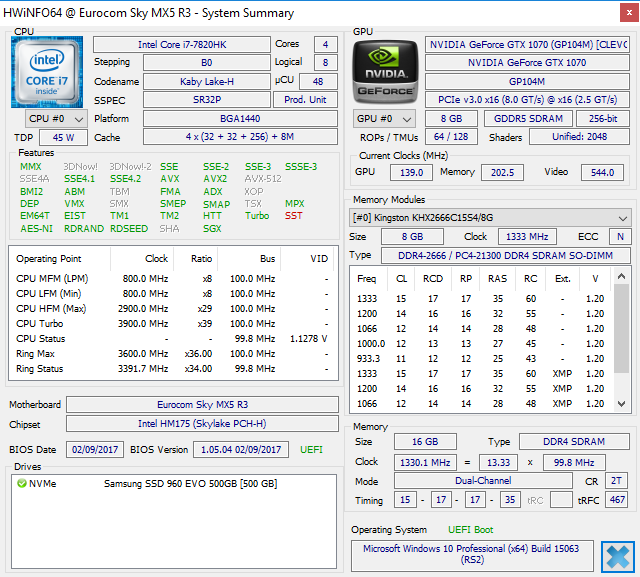Click the BIOS Date 02/09/2017 field
Viewport: 640px width, 577px height.
pos(95,450)
